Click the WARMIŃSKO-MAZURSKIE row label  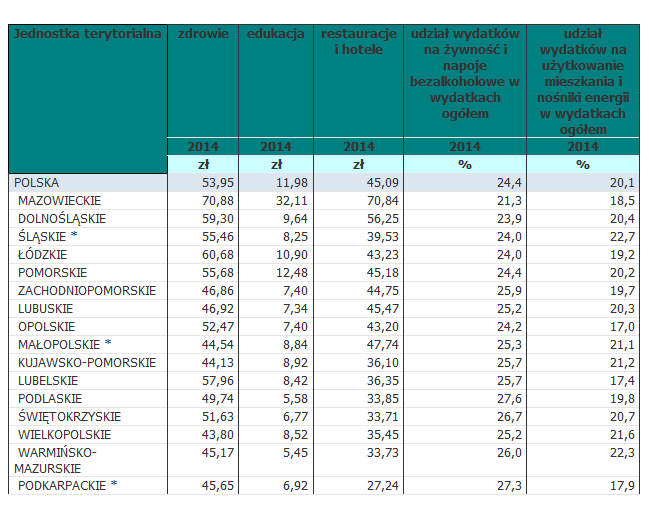pyautogui.click(x=55, y=461)
